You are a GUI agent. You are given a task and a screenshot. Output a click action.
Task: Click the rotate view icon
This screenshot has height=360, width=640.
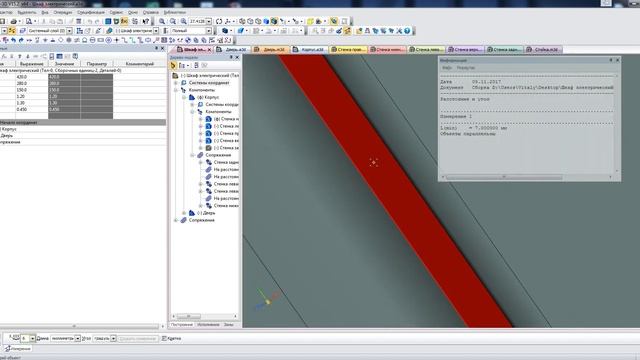219,21
